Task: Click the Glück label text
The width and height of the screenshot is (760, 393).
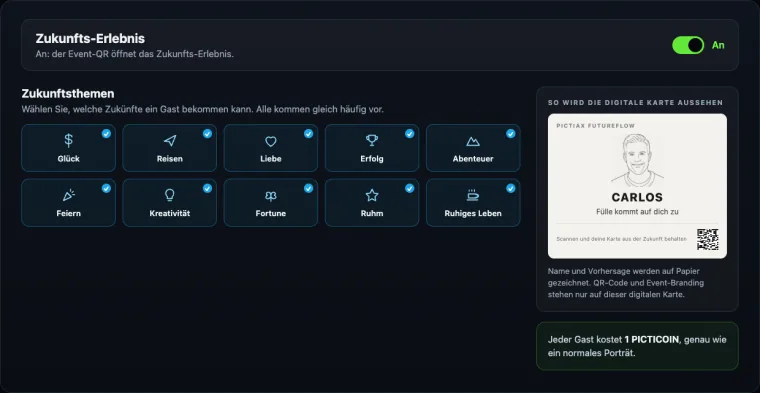Action: pyautogui.click(x=68, y=159)
